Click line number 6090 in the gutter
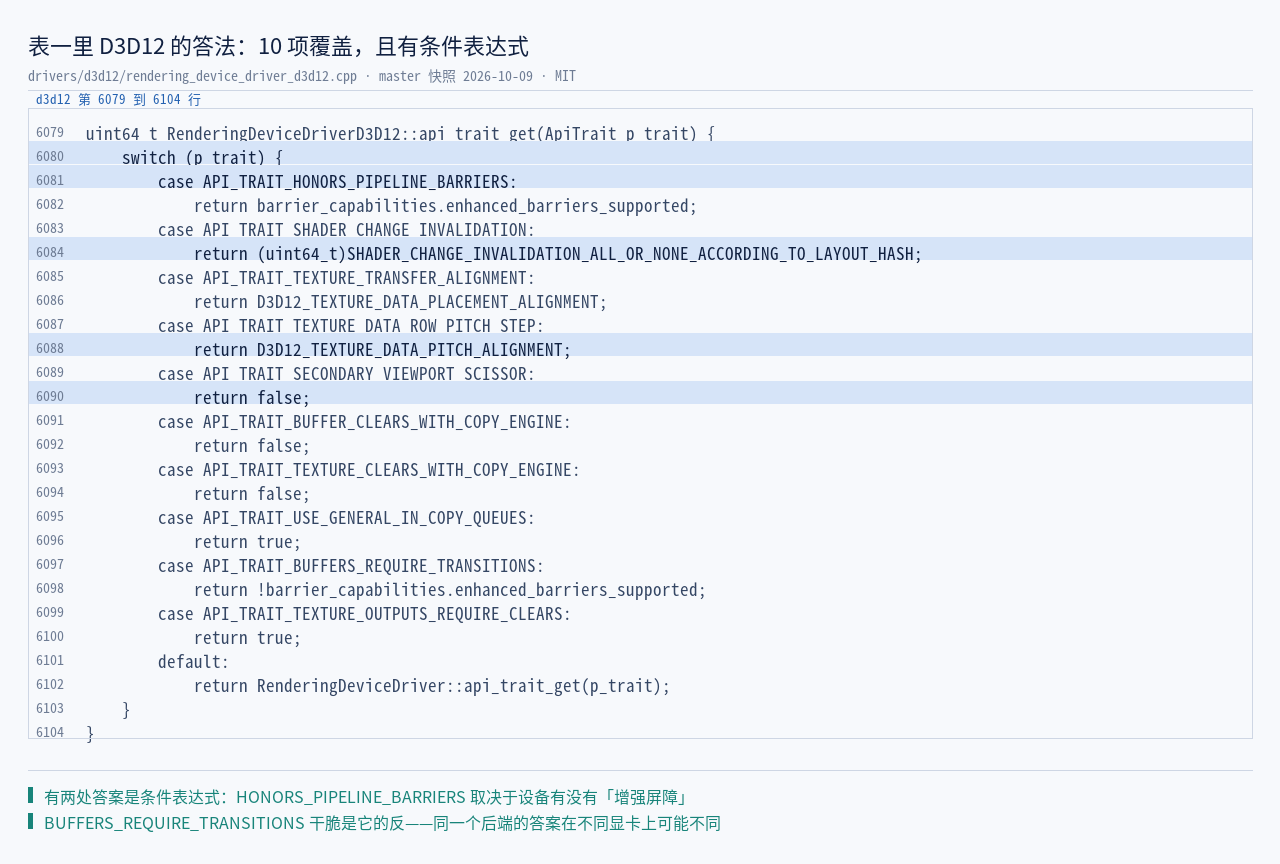The height and width of the screenshot is (864, 1280). click(50, 397)
